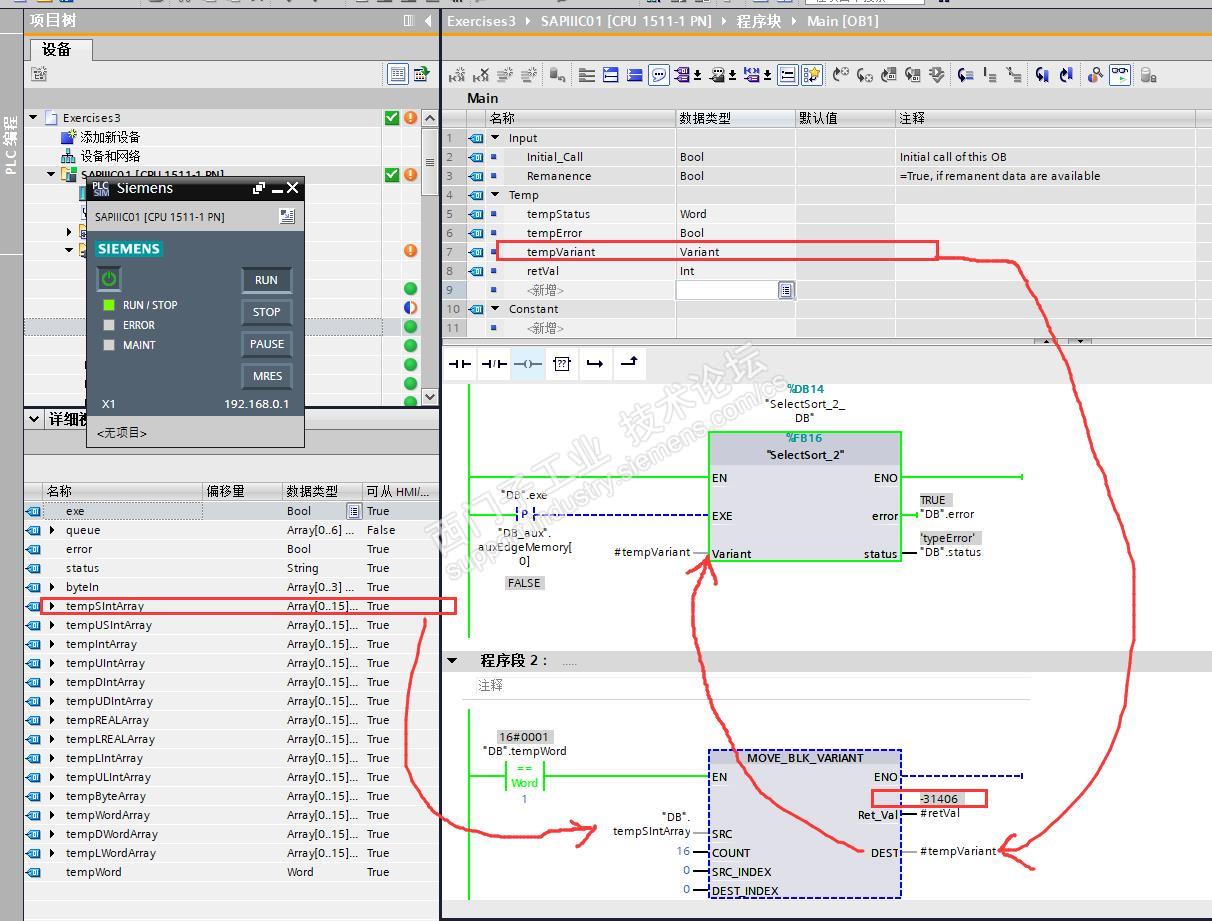Screen dimensions: 1212x921
Task: Insert a close branch
Action: coord(629,364)
